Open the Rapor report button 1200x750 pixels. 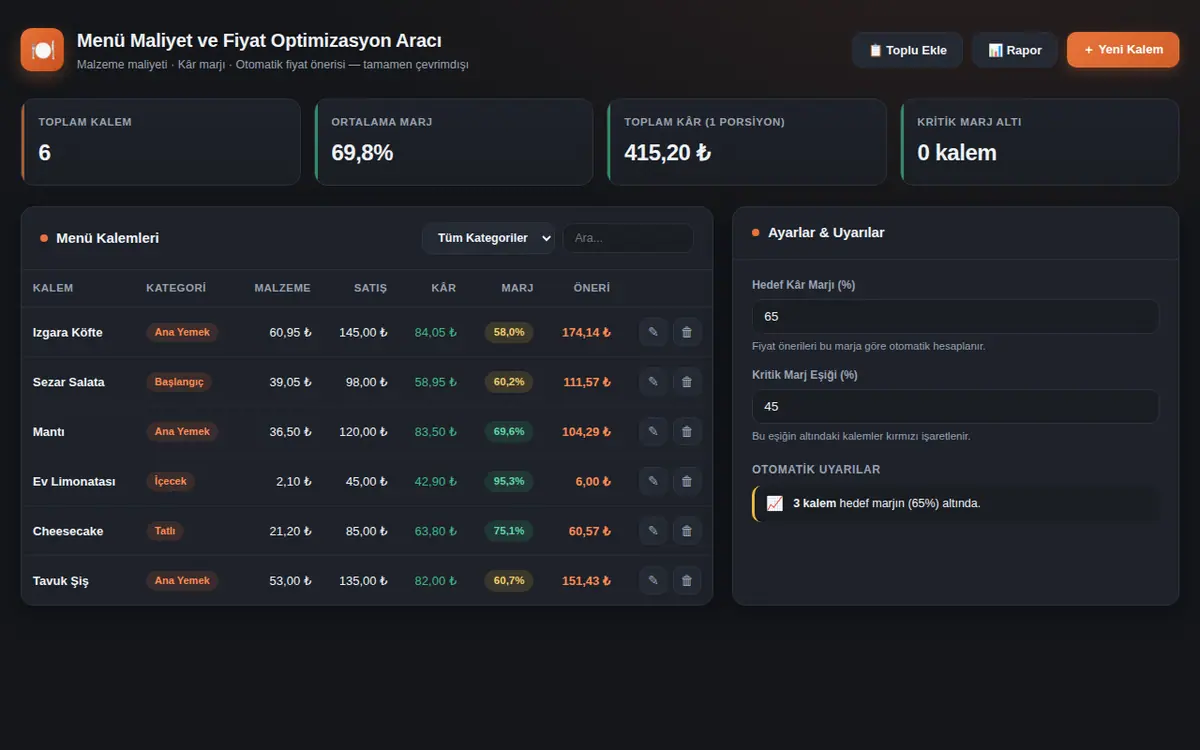tap(1014, 50)
